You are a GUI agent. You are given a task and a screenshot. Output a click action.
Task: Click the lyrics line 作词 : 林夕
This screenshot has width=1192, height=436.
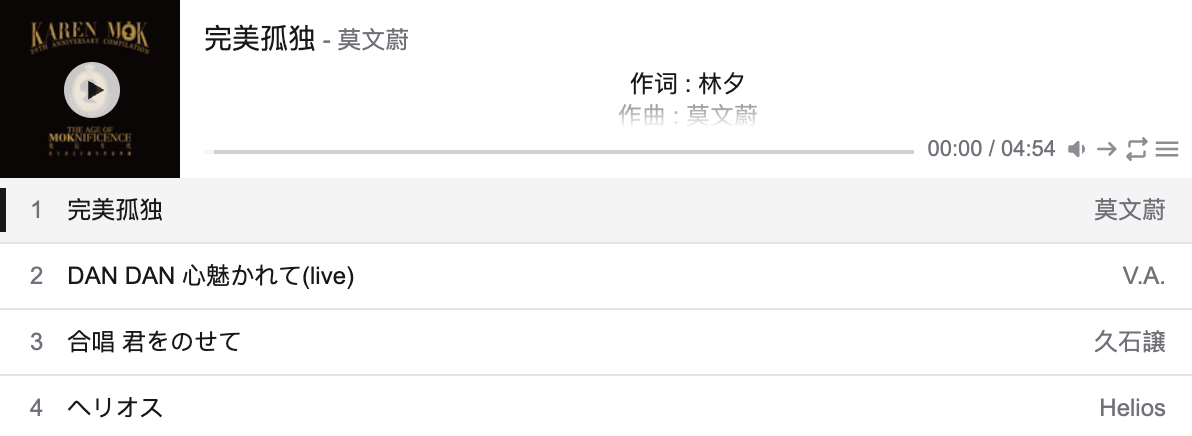[688, 83]
